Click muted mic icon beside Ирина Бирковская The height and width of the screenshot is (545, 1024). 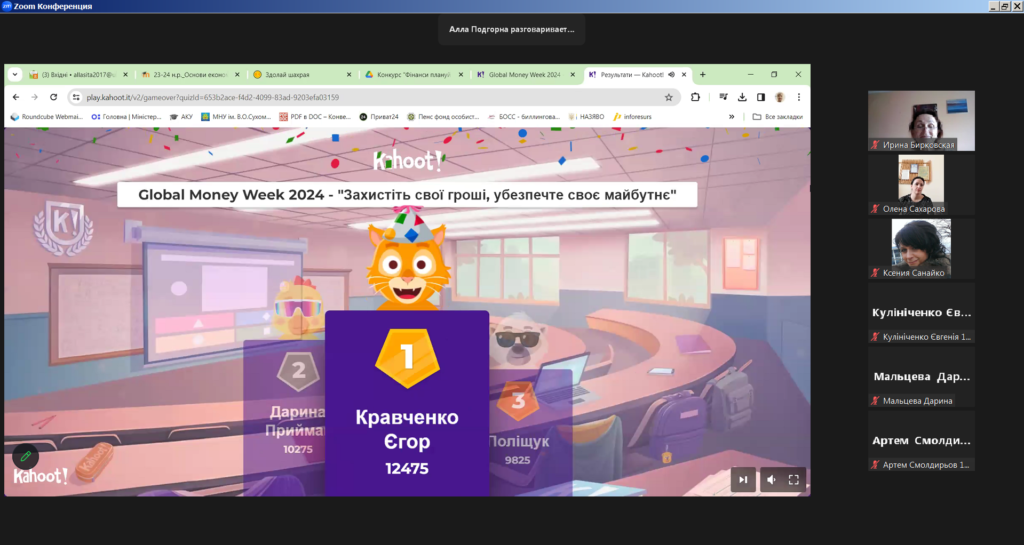875,145
